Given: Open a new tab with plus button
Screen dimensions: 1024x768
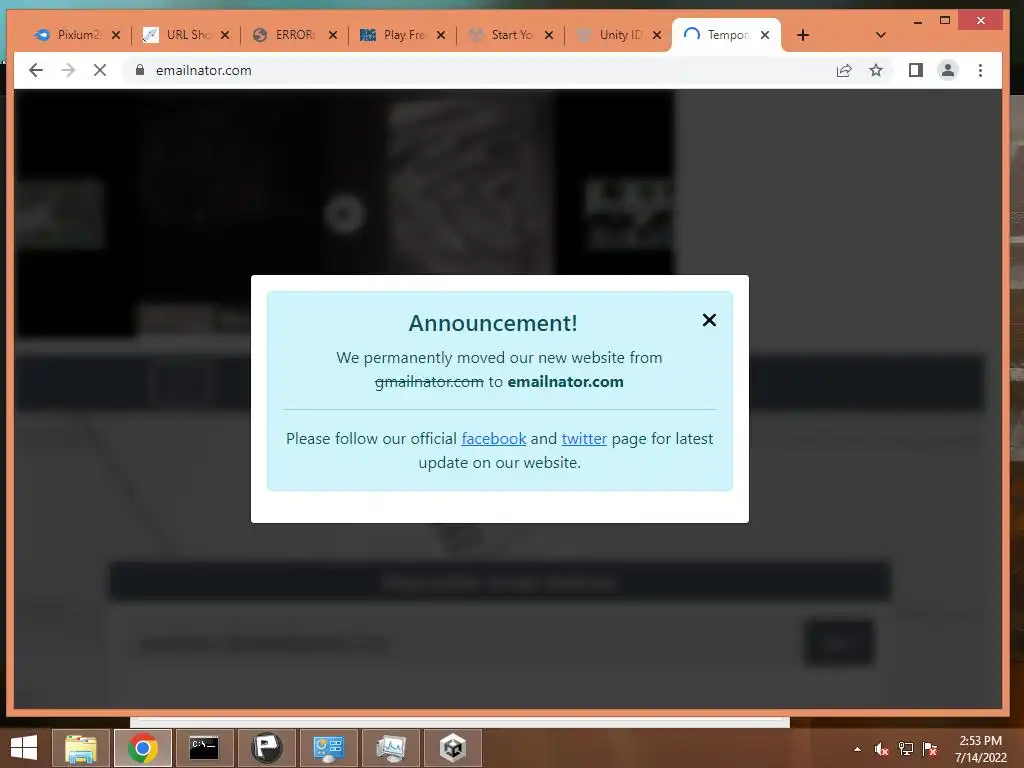Looking at the screenshot, I should [x=803, y=35].
